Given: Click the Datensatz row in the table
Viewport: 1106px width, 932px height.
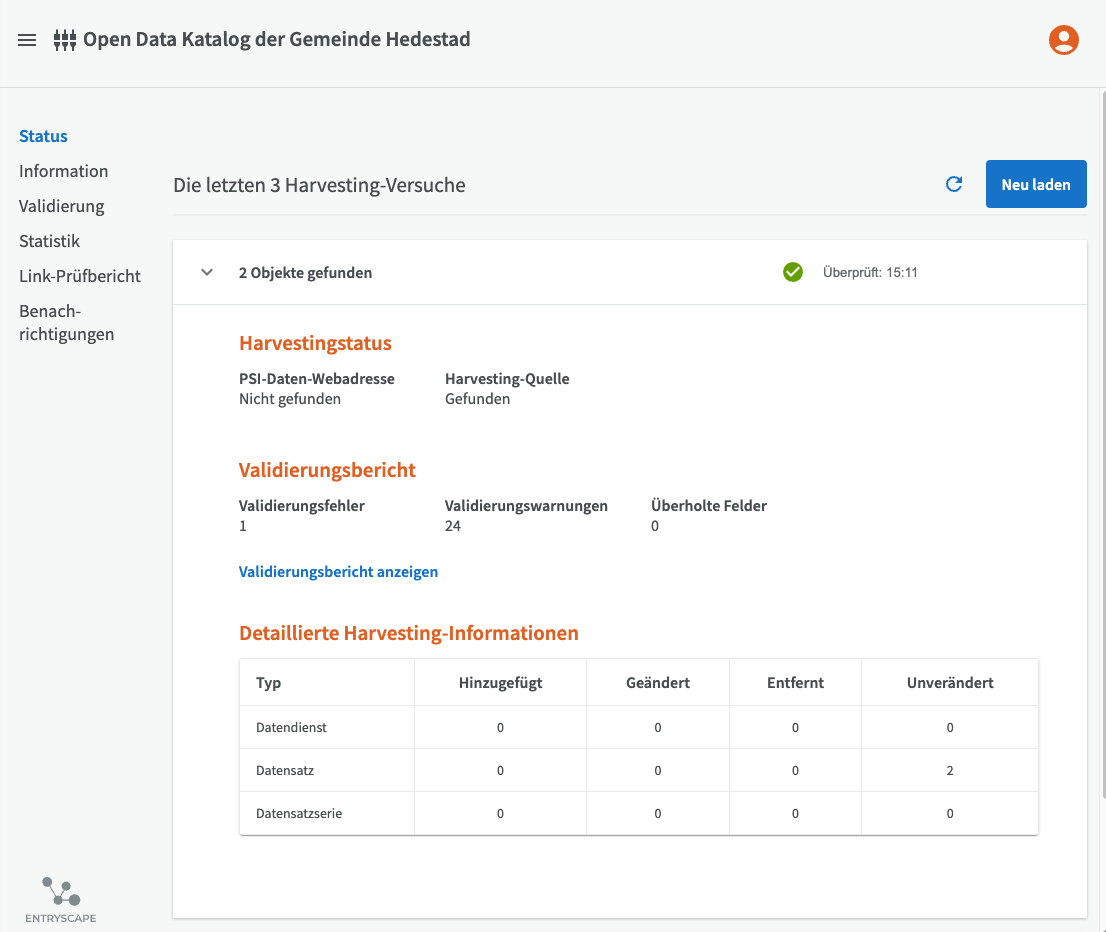Looking at the screenshot, I should [x=285, y=770].
